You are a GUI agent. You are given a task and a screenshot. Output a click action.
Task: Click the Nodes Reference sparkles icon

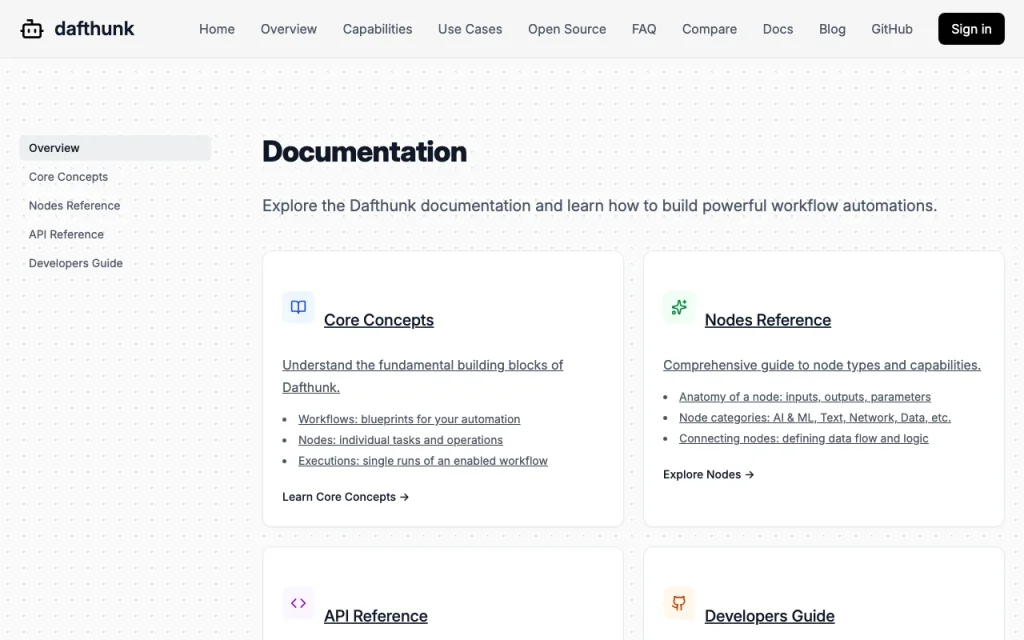679,307
